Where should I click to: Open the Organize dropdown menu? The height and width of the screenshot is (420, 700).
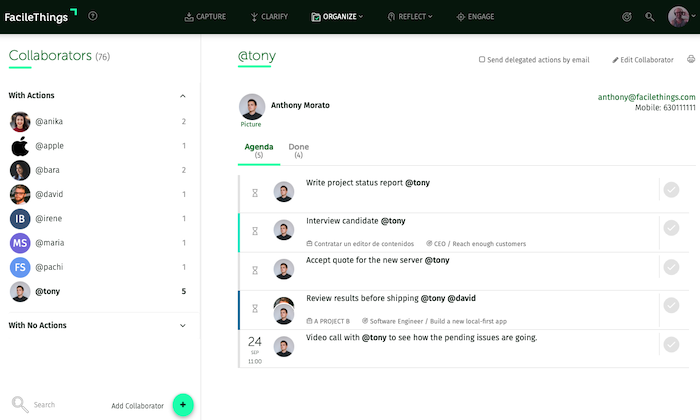tap(337, 17)
